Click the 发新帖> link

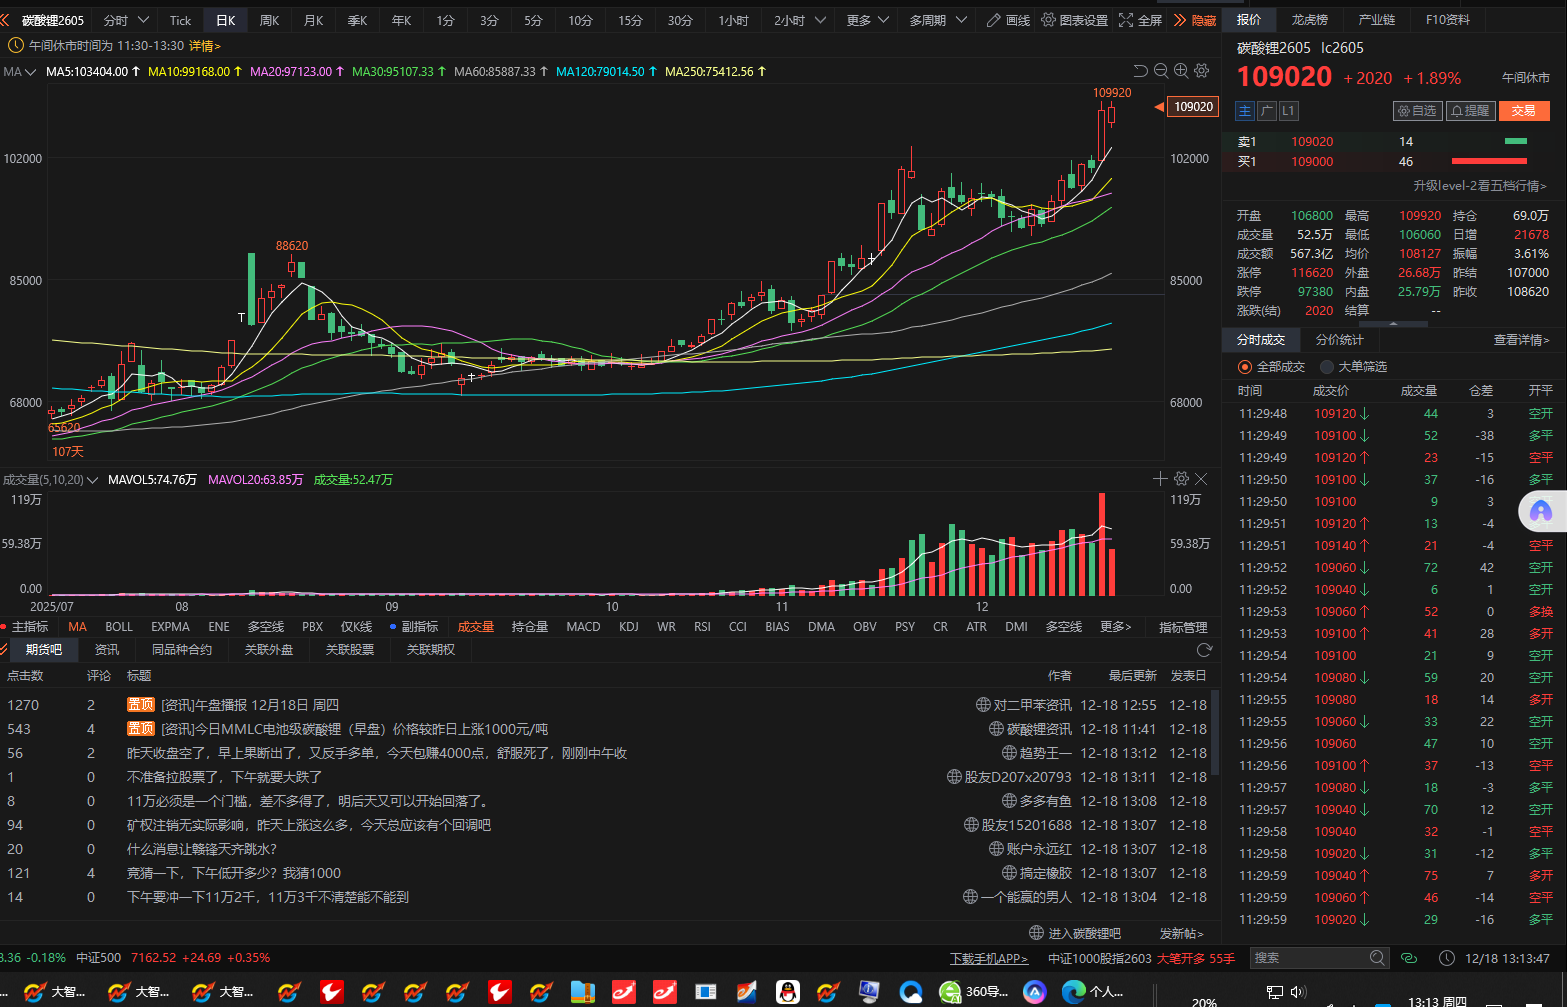click(1181, 933)
